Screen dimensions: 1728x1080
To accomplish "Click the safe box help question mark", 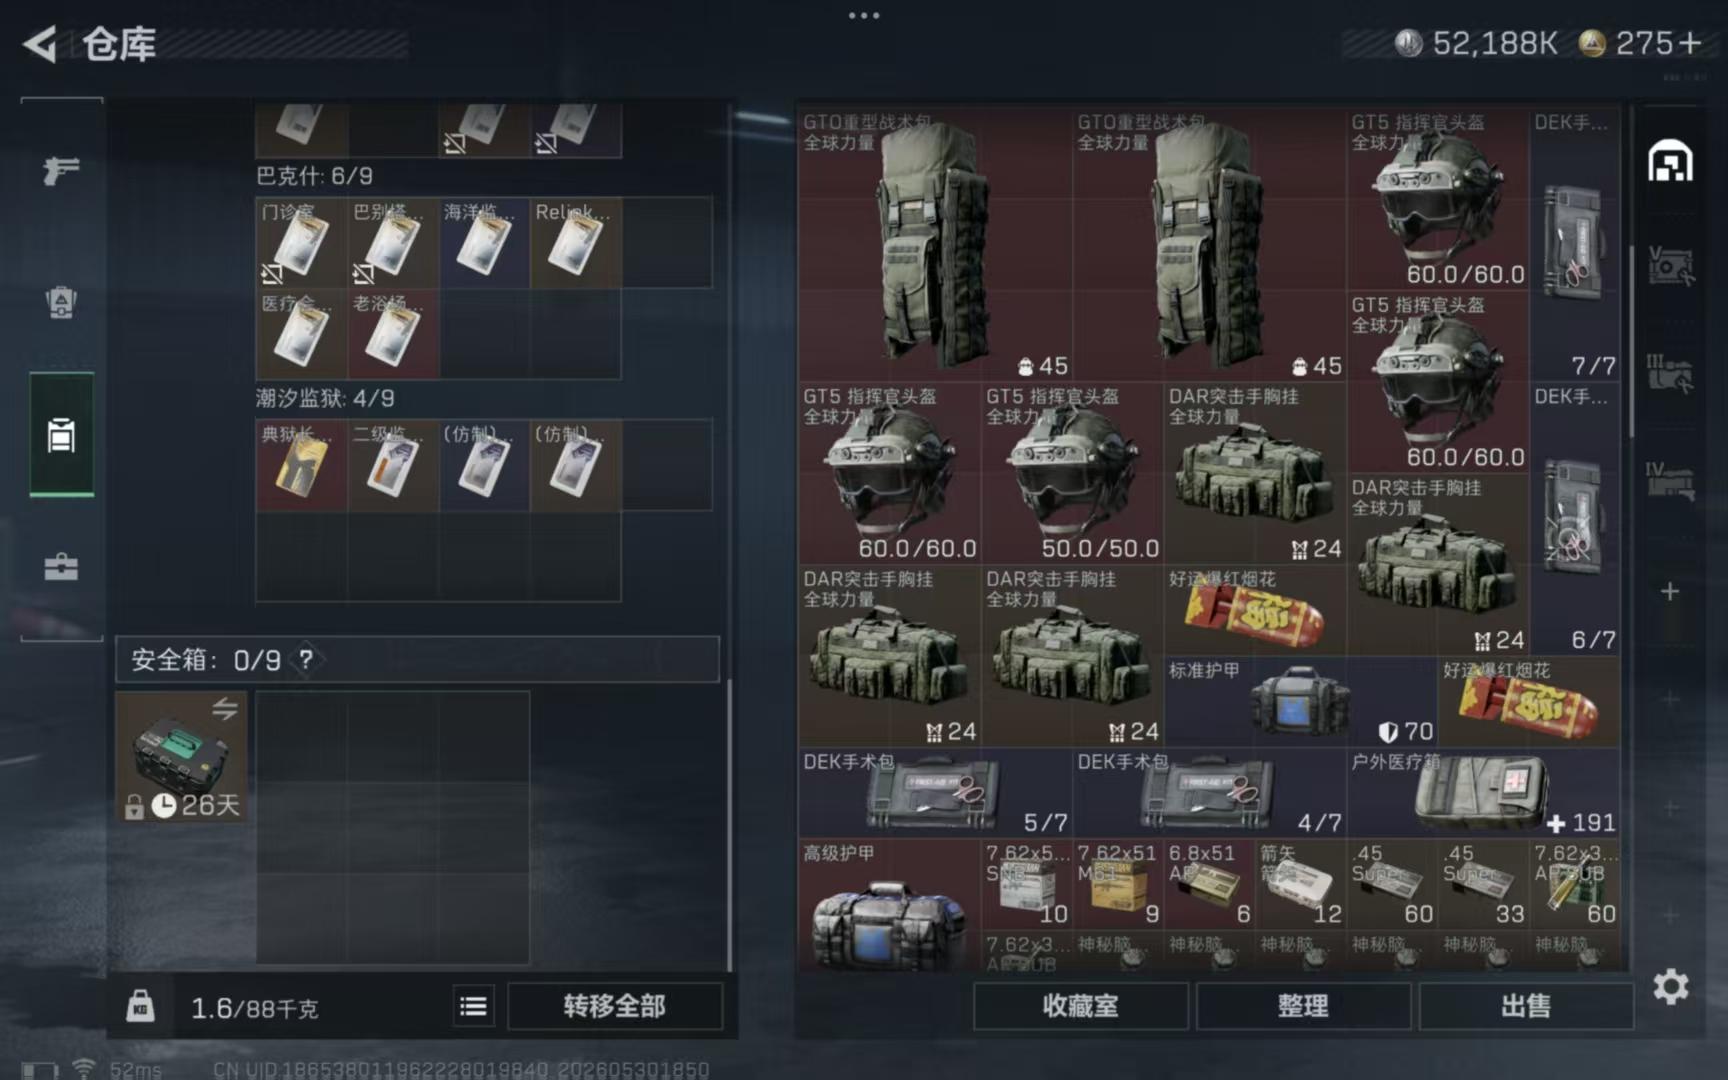I will 306,659.
